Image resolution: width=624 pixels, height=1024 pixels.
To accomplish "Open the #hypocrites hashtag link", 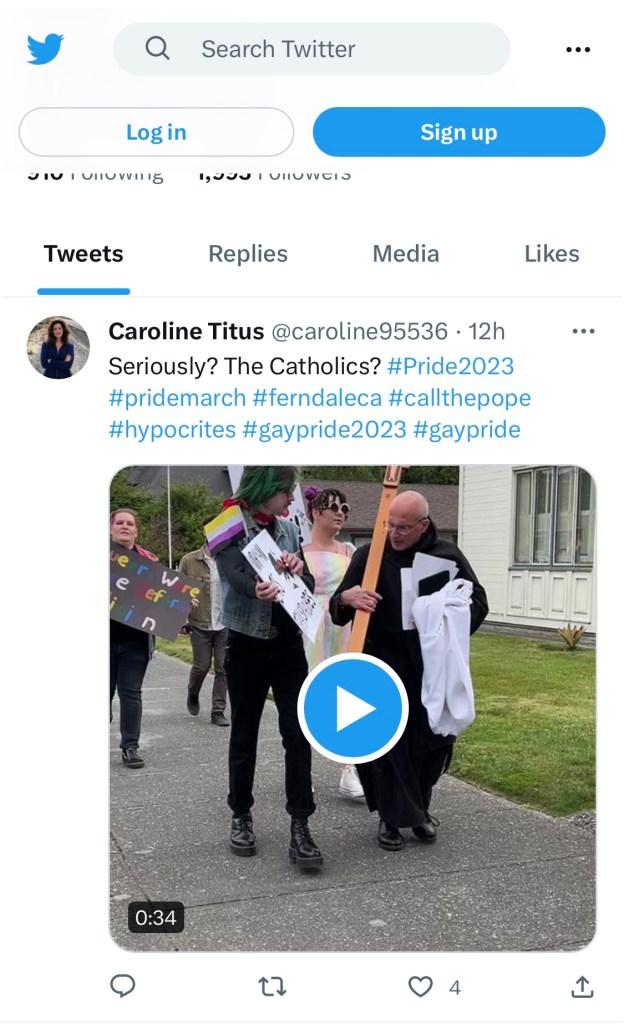I will pos(172,430).
